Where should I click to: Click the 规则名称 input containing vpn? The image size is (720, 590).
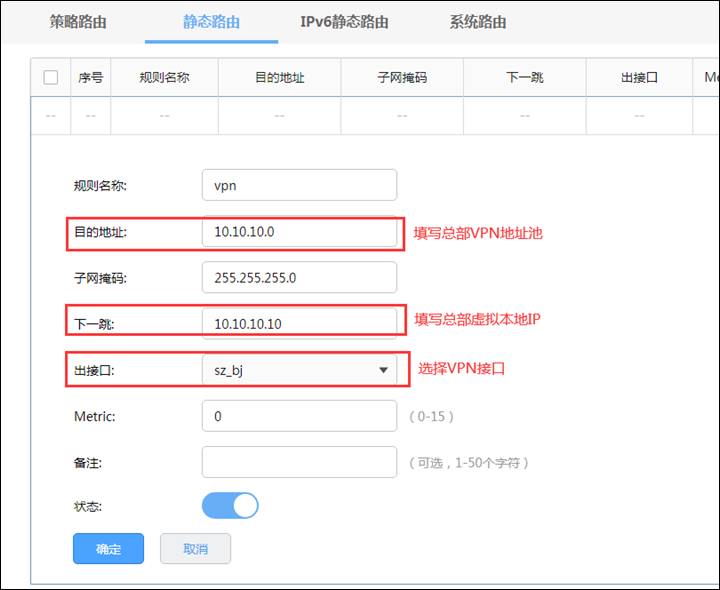(x=299, y=185)
